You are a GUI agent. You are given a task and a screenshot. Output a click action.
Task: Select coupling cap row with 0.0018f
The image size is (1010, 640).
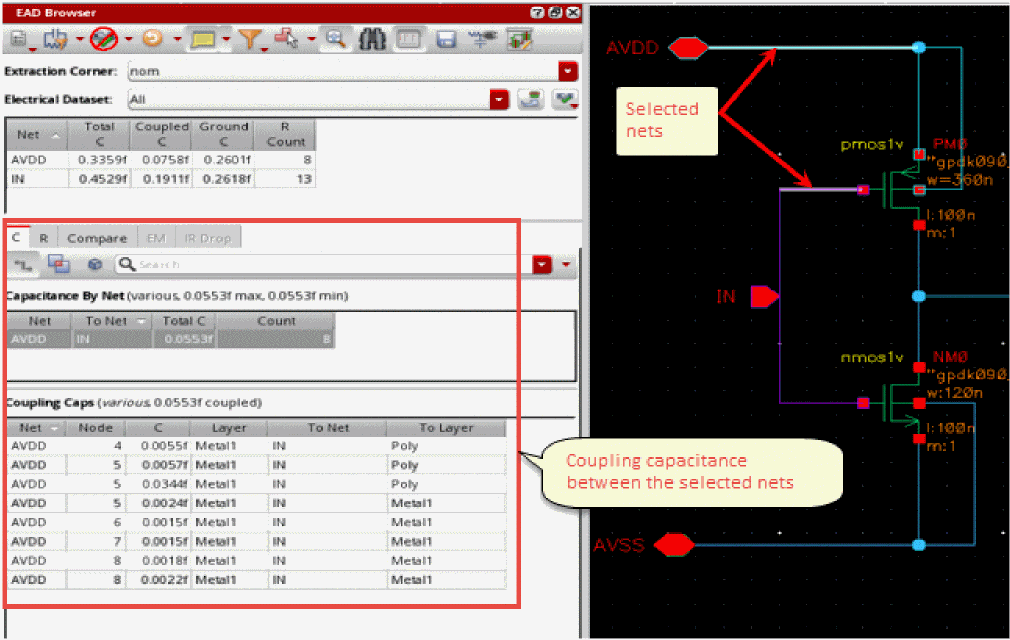258,561
